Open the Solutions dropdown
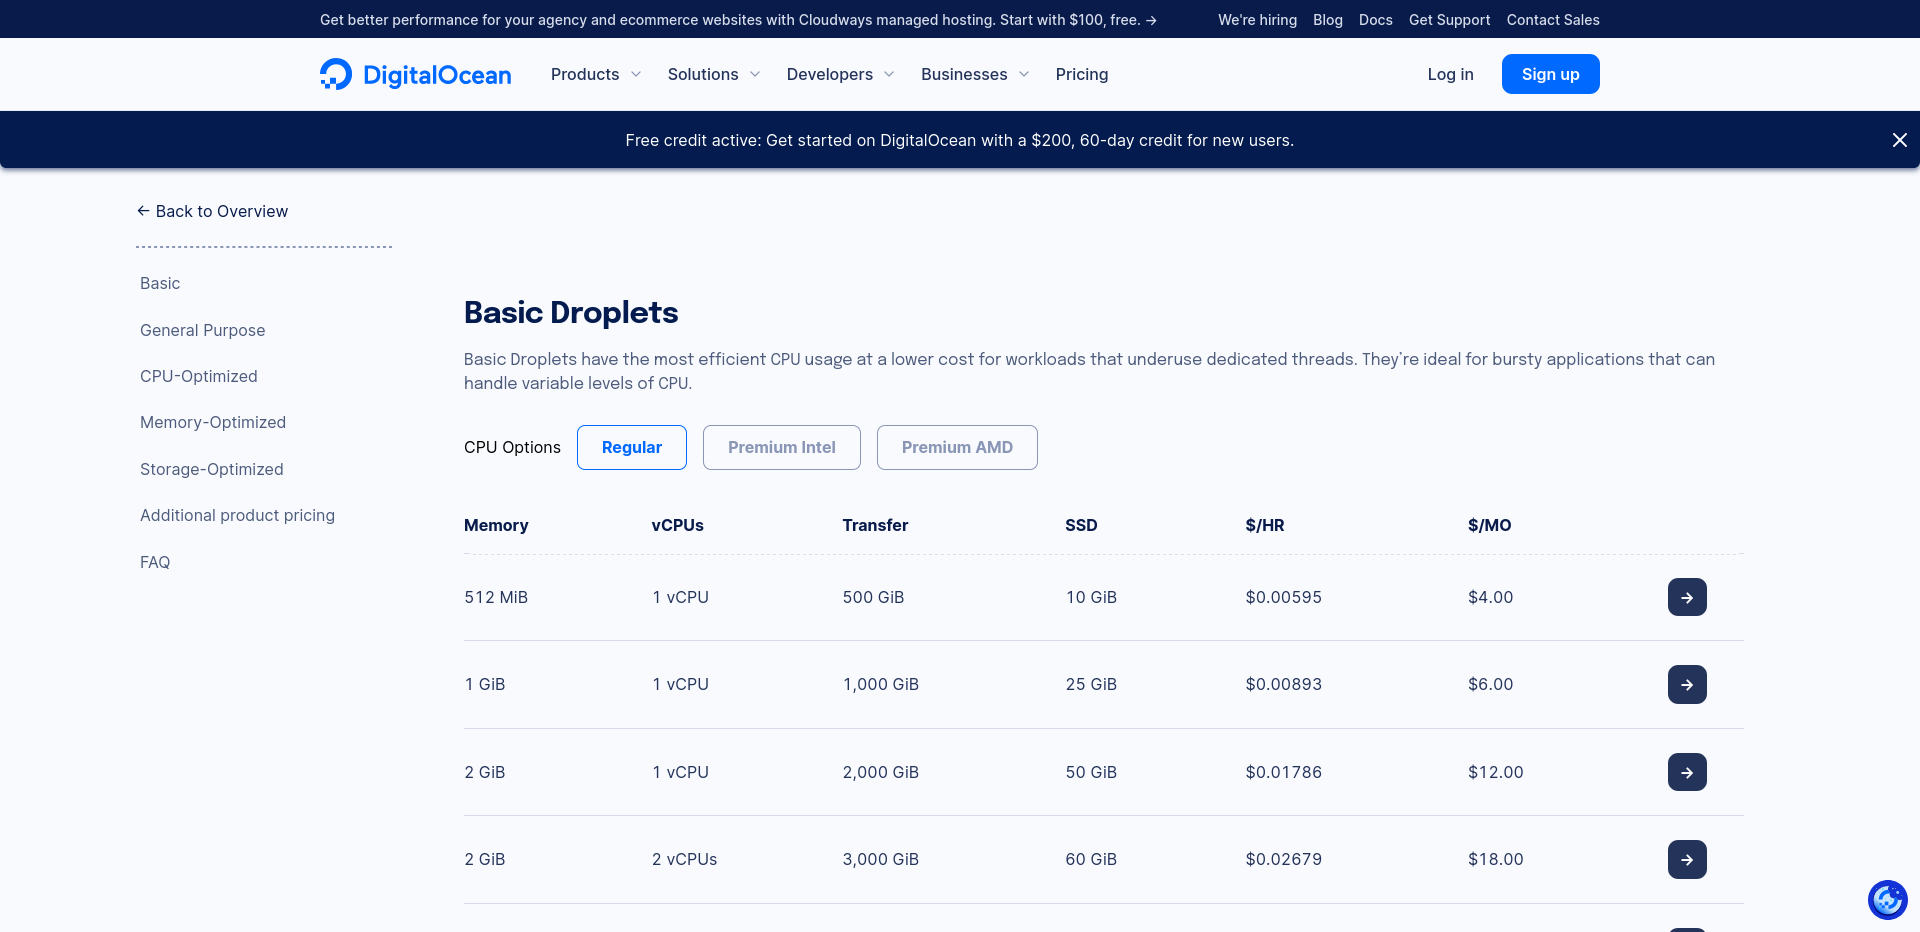1920x932 pixels. (712, 74)
